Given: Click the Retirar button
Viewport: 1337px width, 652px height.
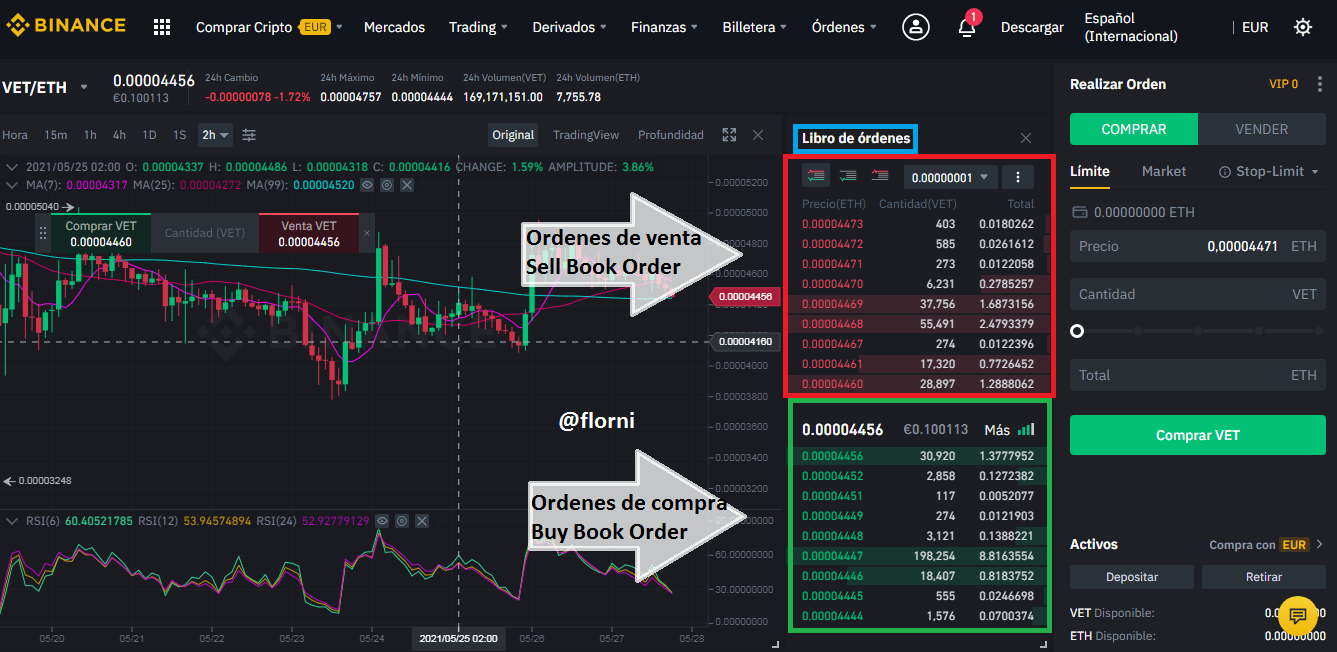Looking at the screenshot, I should click(x=1264, y=577).
